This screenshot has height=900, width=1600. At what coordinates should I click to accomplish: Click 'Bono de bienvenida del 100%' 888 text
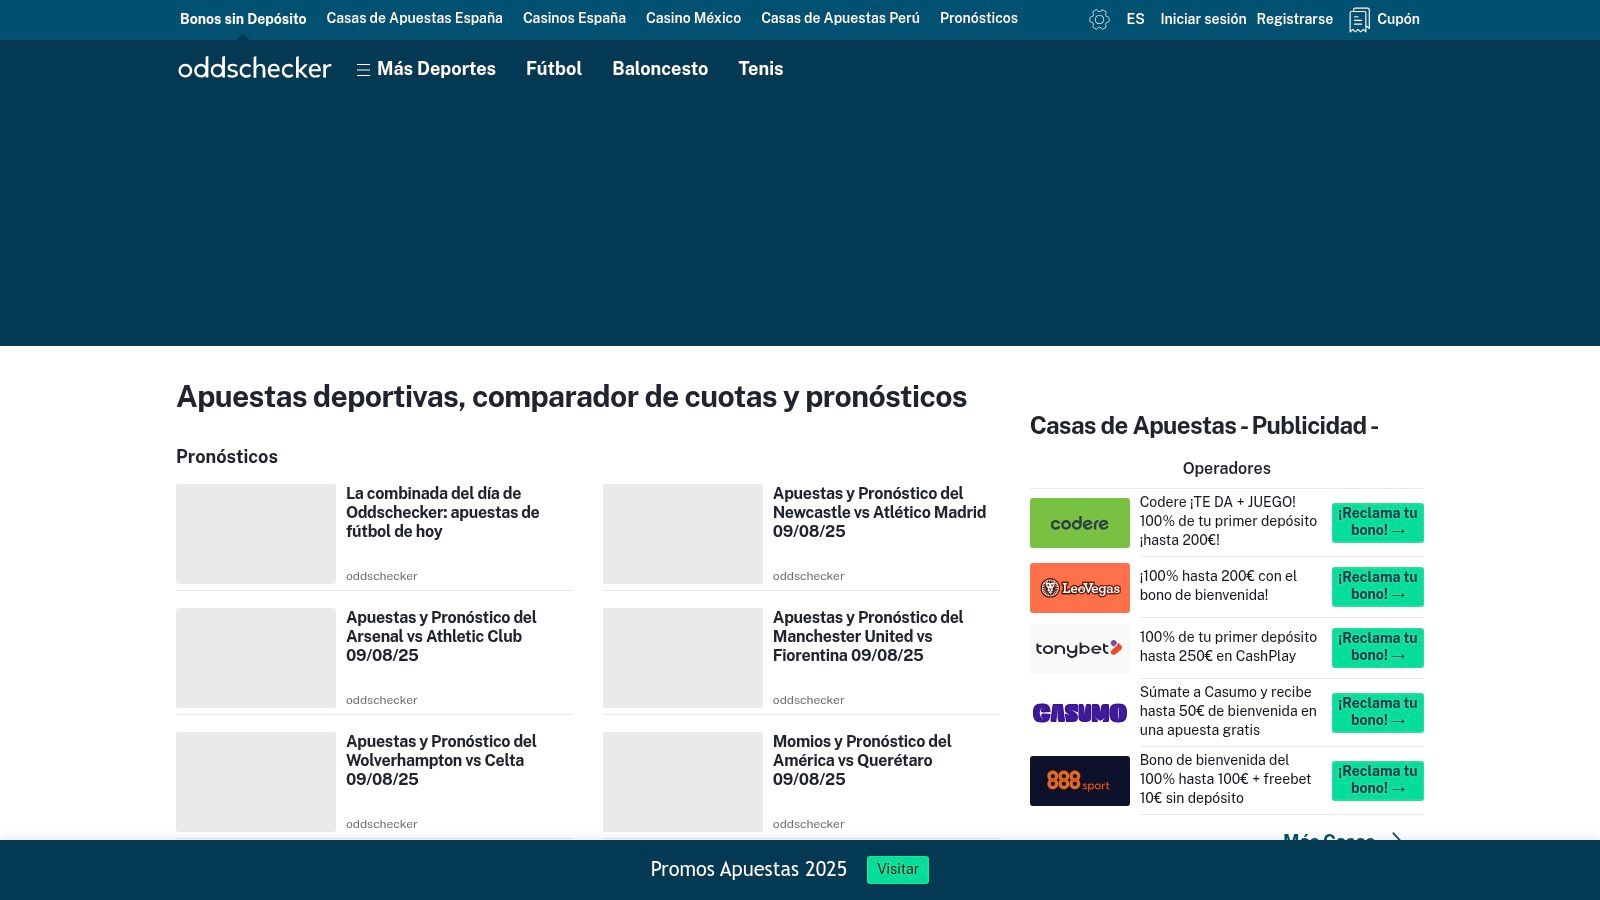1225,779
